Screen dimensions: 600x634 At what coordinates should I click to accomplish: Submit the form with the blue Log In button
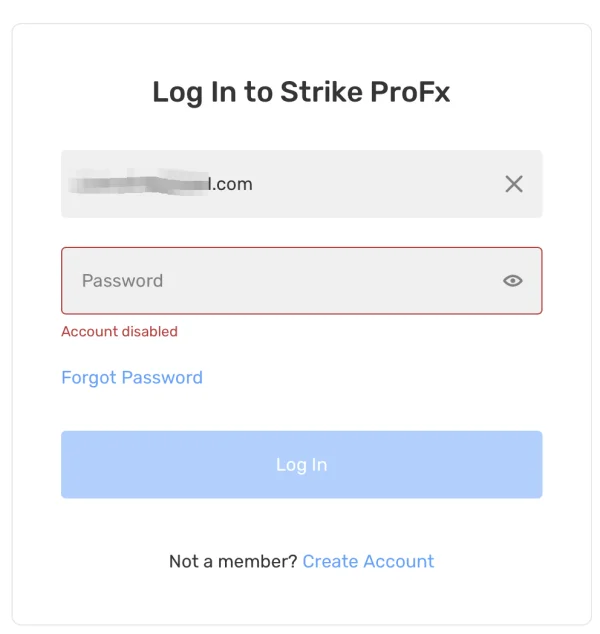[x=301, y=464]
